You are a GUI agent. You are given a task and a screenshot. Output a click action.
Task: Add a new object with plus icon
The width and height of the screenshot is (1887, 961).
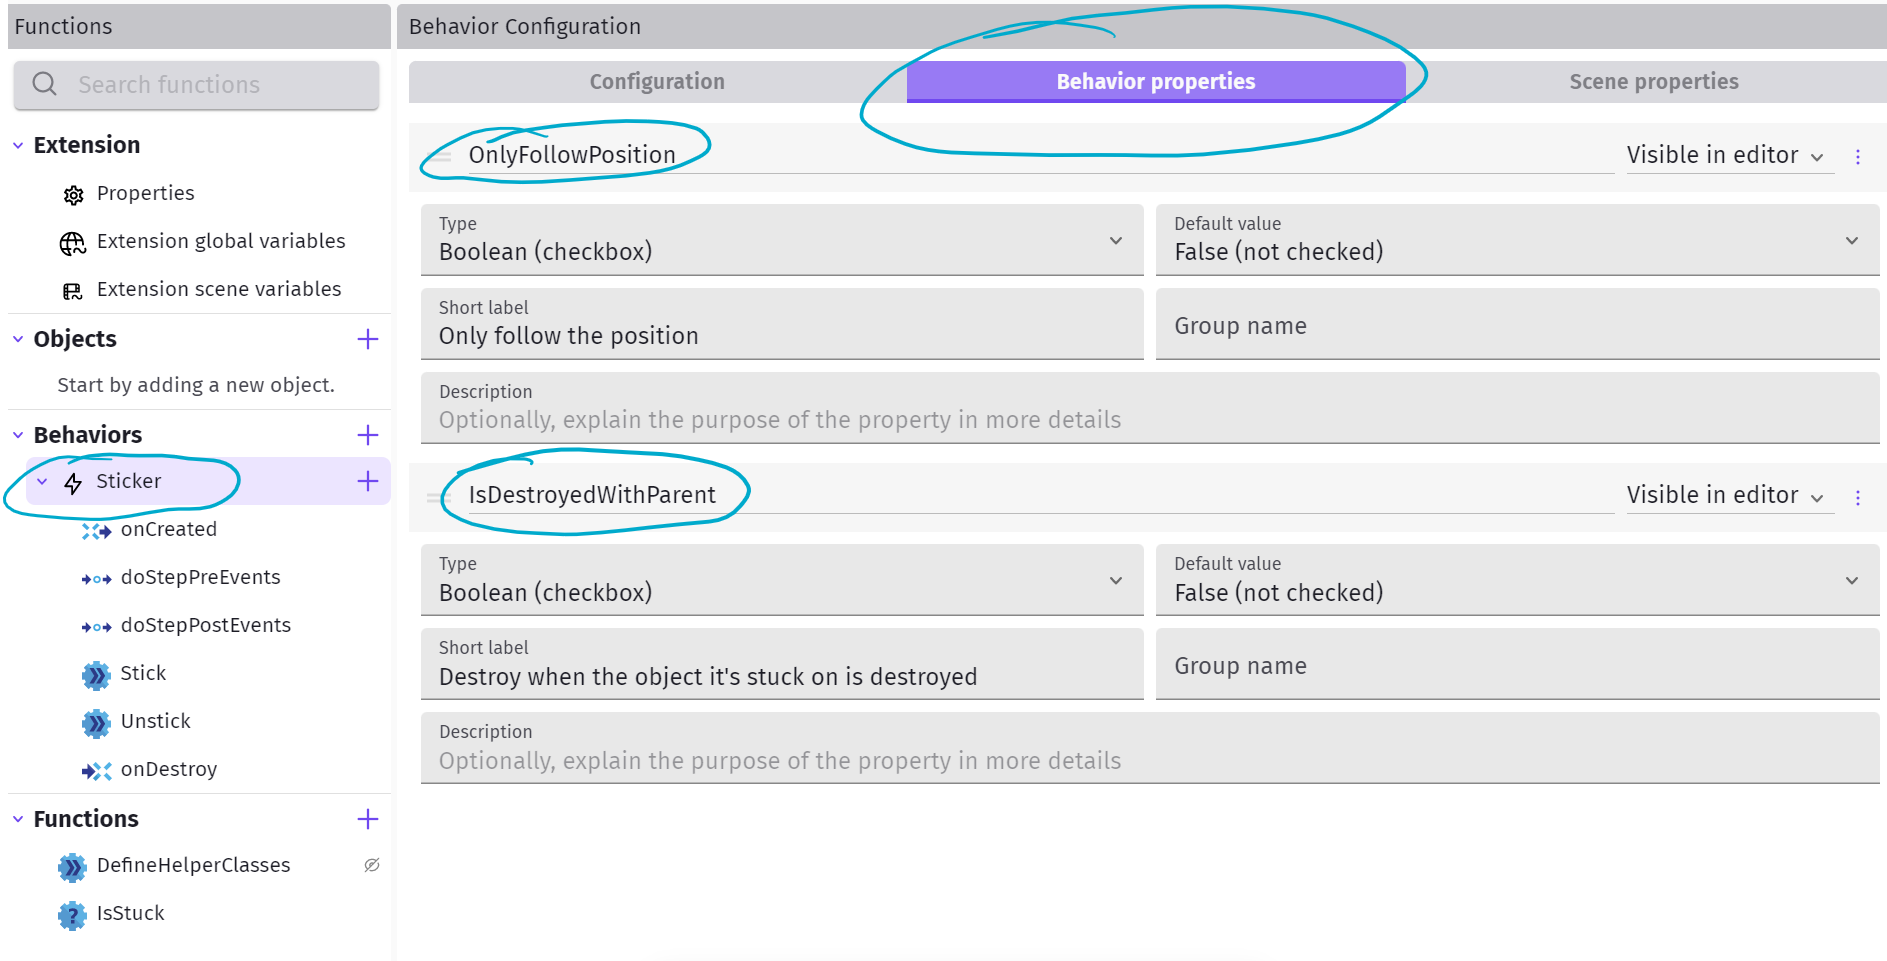(x=368, y=339)
